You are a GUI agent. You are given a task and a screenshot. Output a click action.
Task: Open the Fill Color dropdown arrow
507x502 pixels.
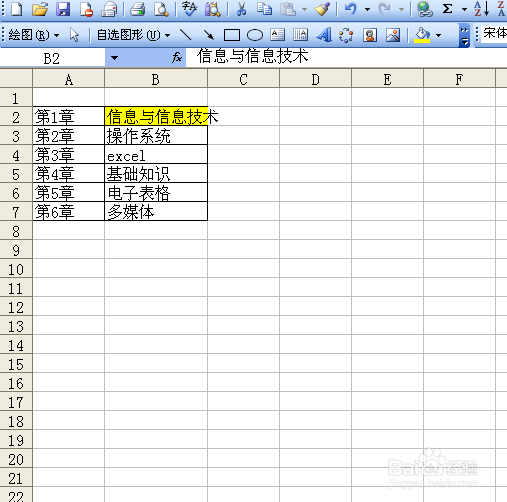click(438, 35)
